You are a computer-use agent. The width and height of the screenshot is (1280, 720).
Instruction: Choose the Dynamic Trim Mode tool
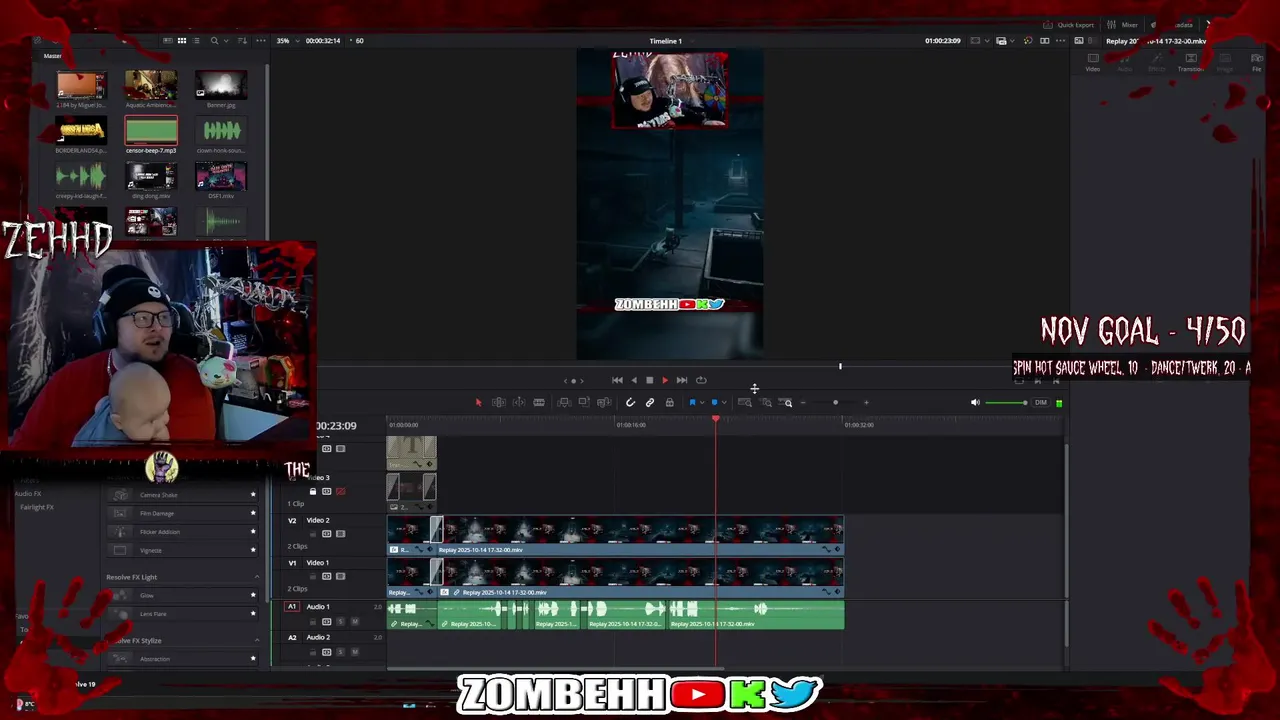(518, 402)
